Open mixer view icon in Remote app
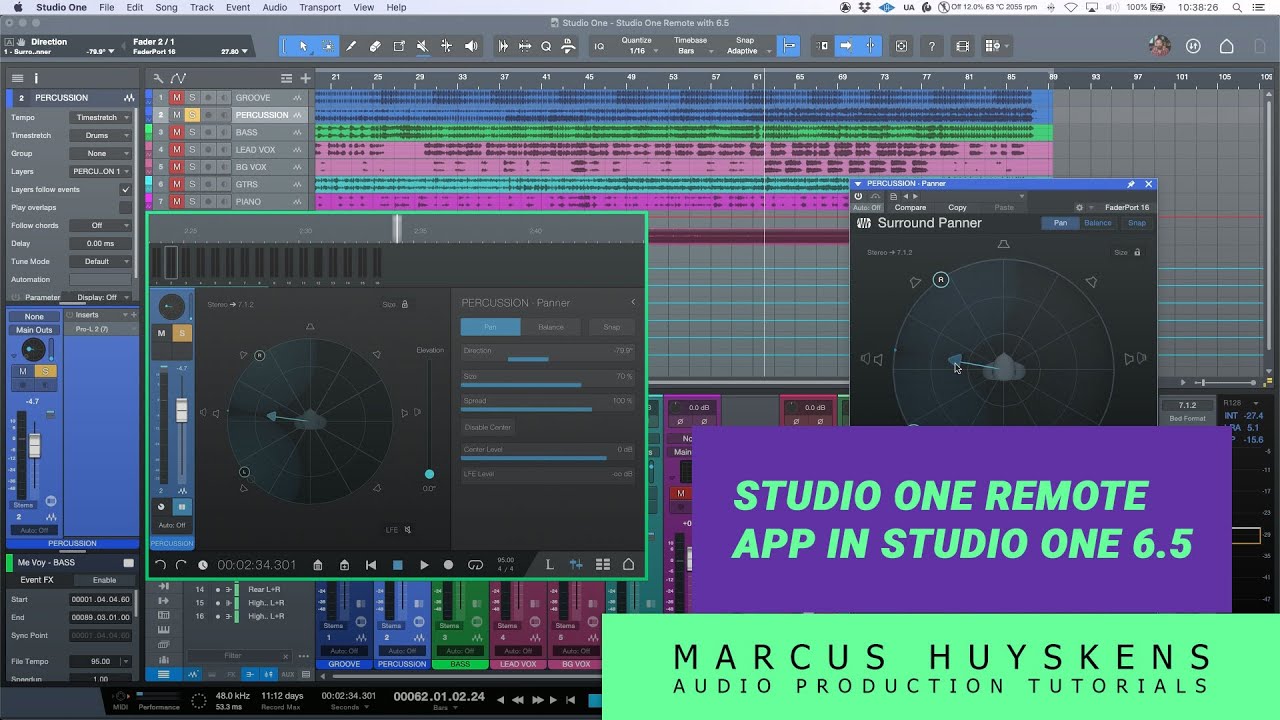This screenshot has width=1280, height=720. [576, 565]
